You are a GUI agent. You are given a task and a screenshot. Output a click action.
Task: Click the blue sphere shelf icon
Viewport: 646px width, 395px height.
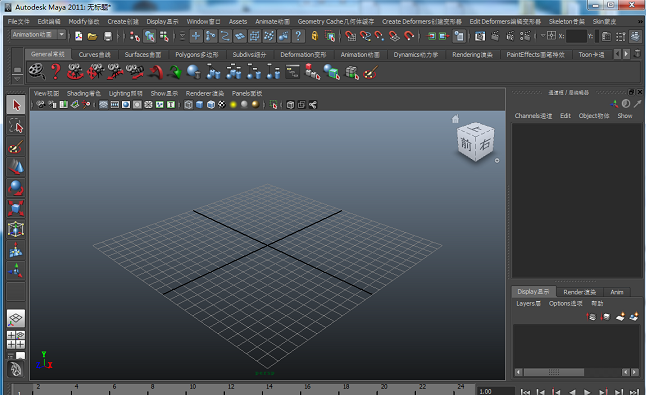point(193,72)
